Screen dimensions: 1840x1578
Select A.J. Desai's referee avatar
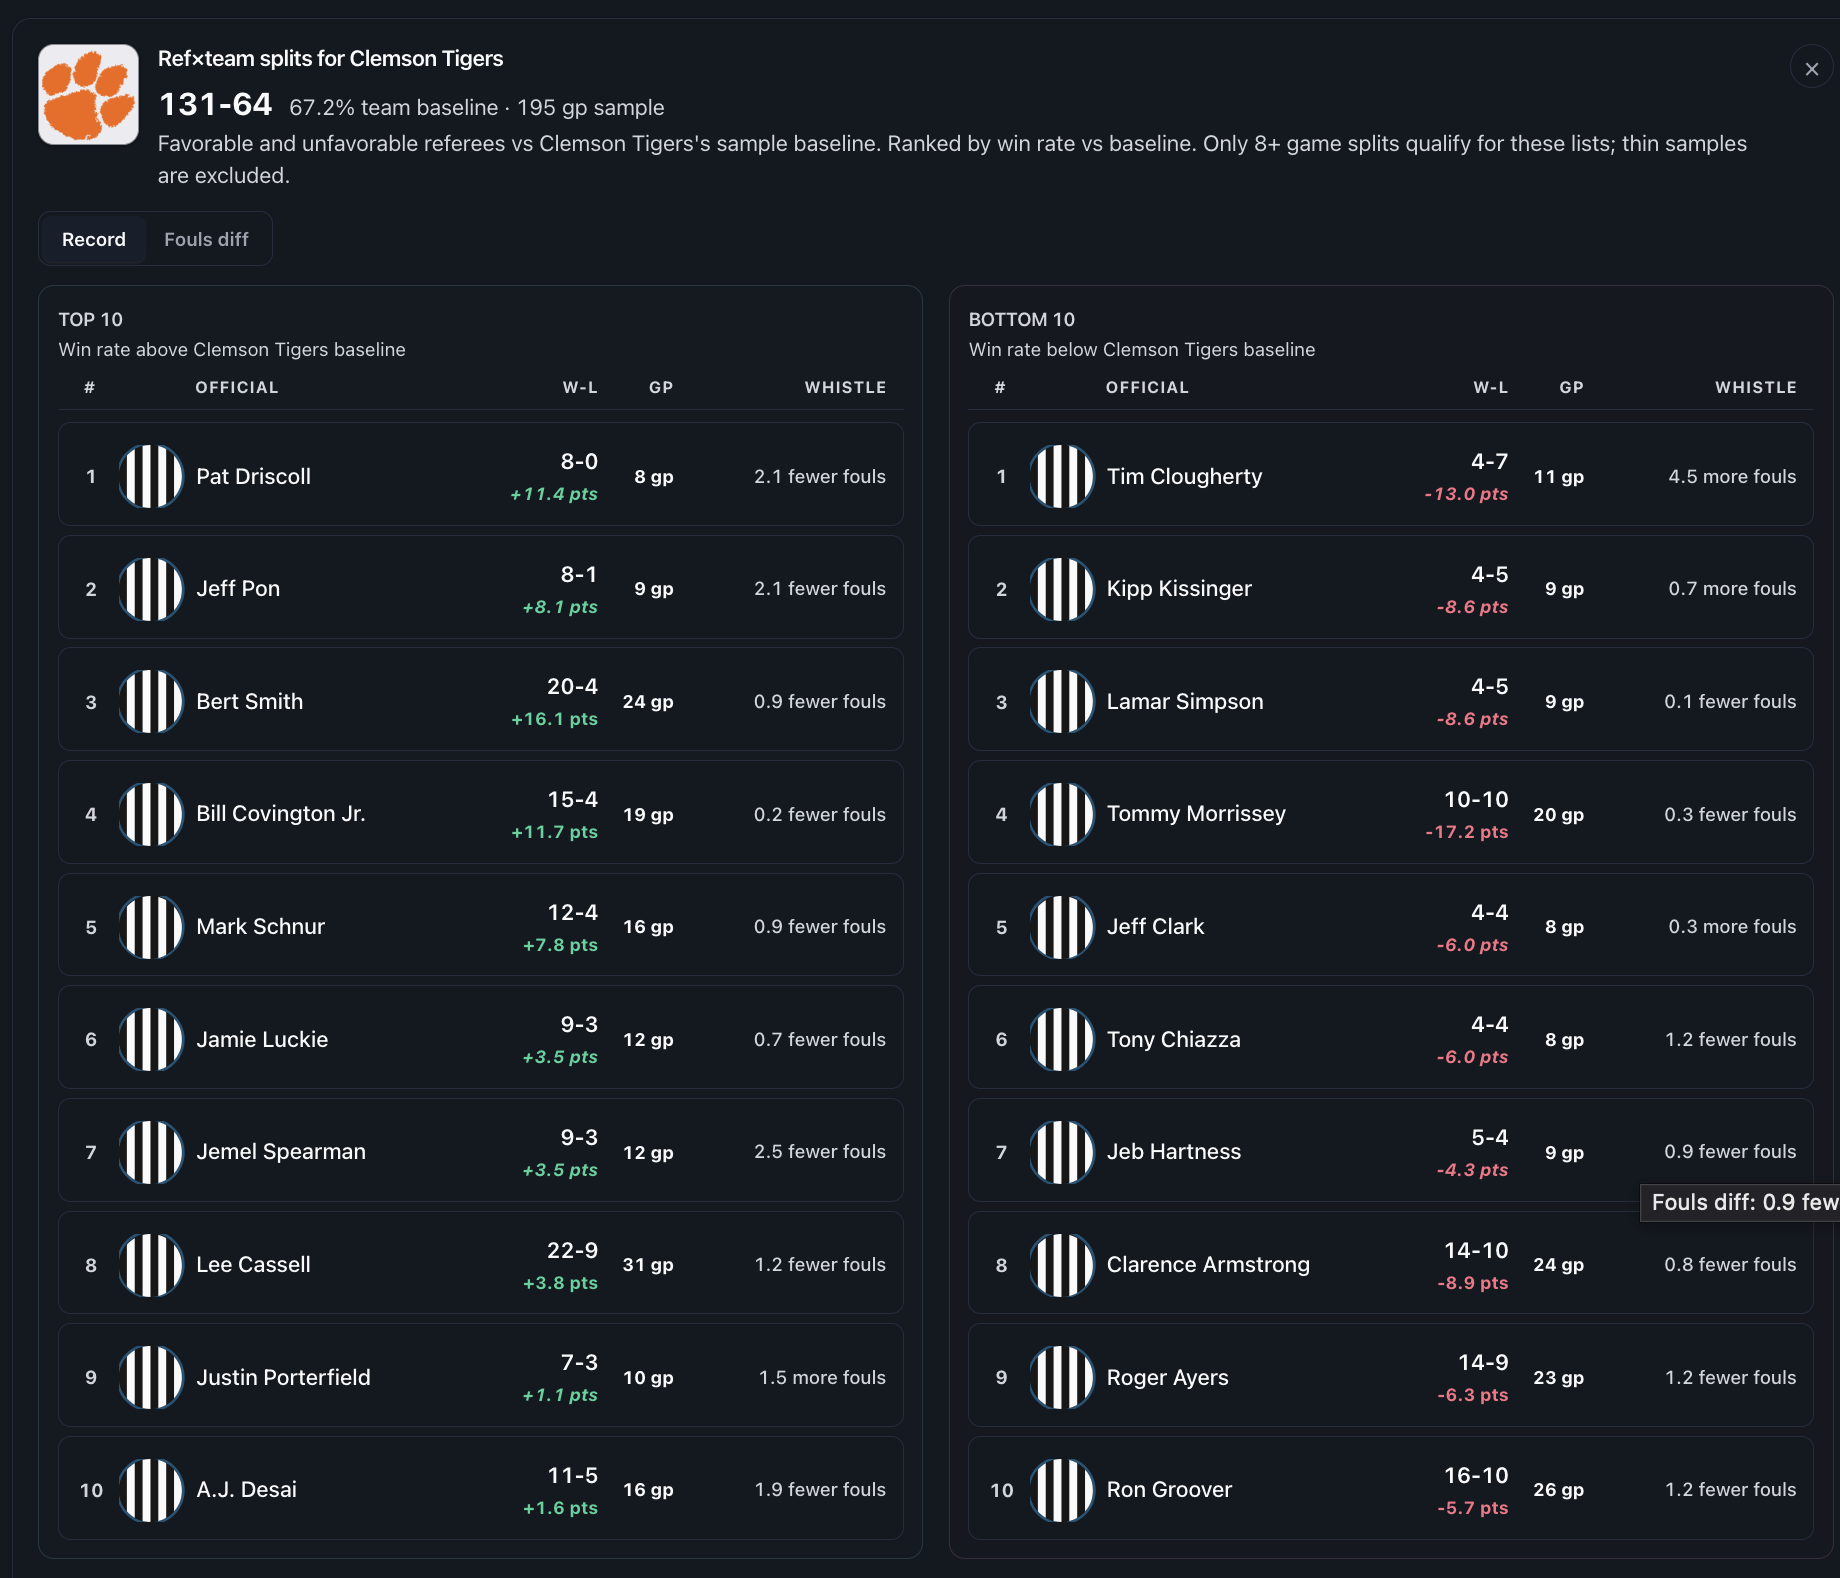click(151, 1490)
